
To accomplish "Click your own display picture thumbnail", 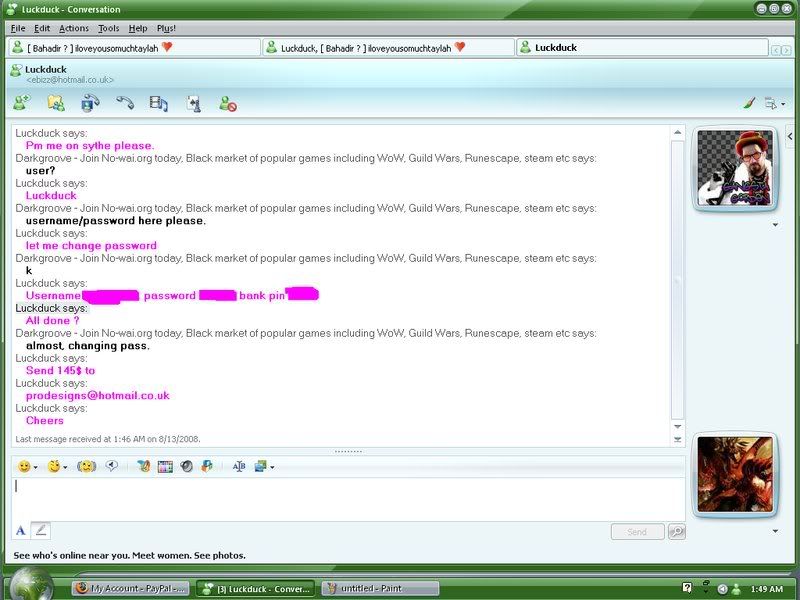I will 735,474.
